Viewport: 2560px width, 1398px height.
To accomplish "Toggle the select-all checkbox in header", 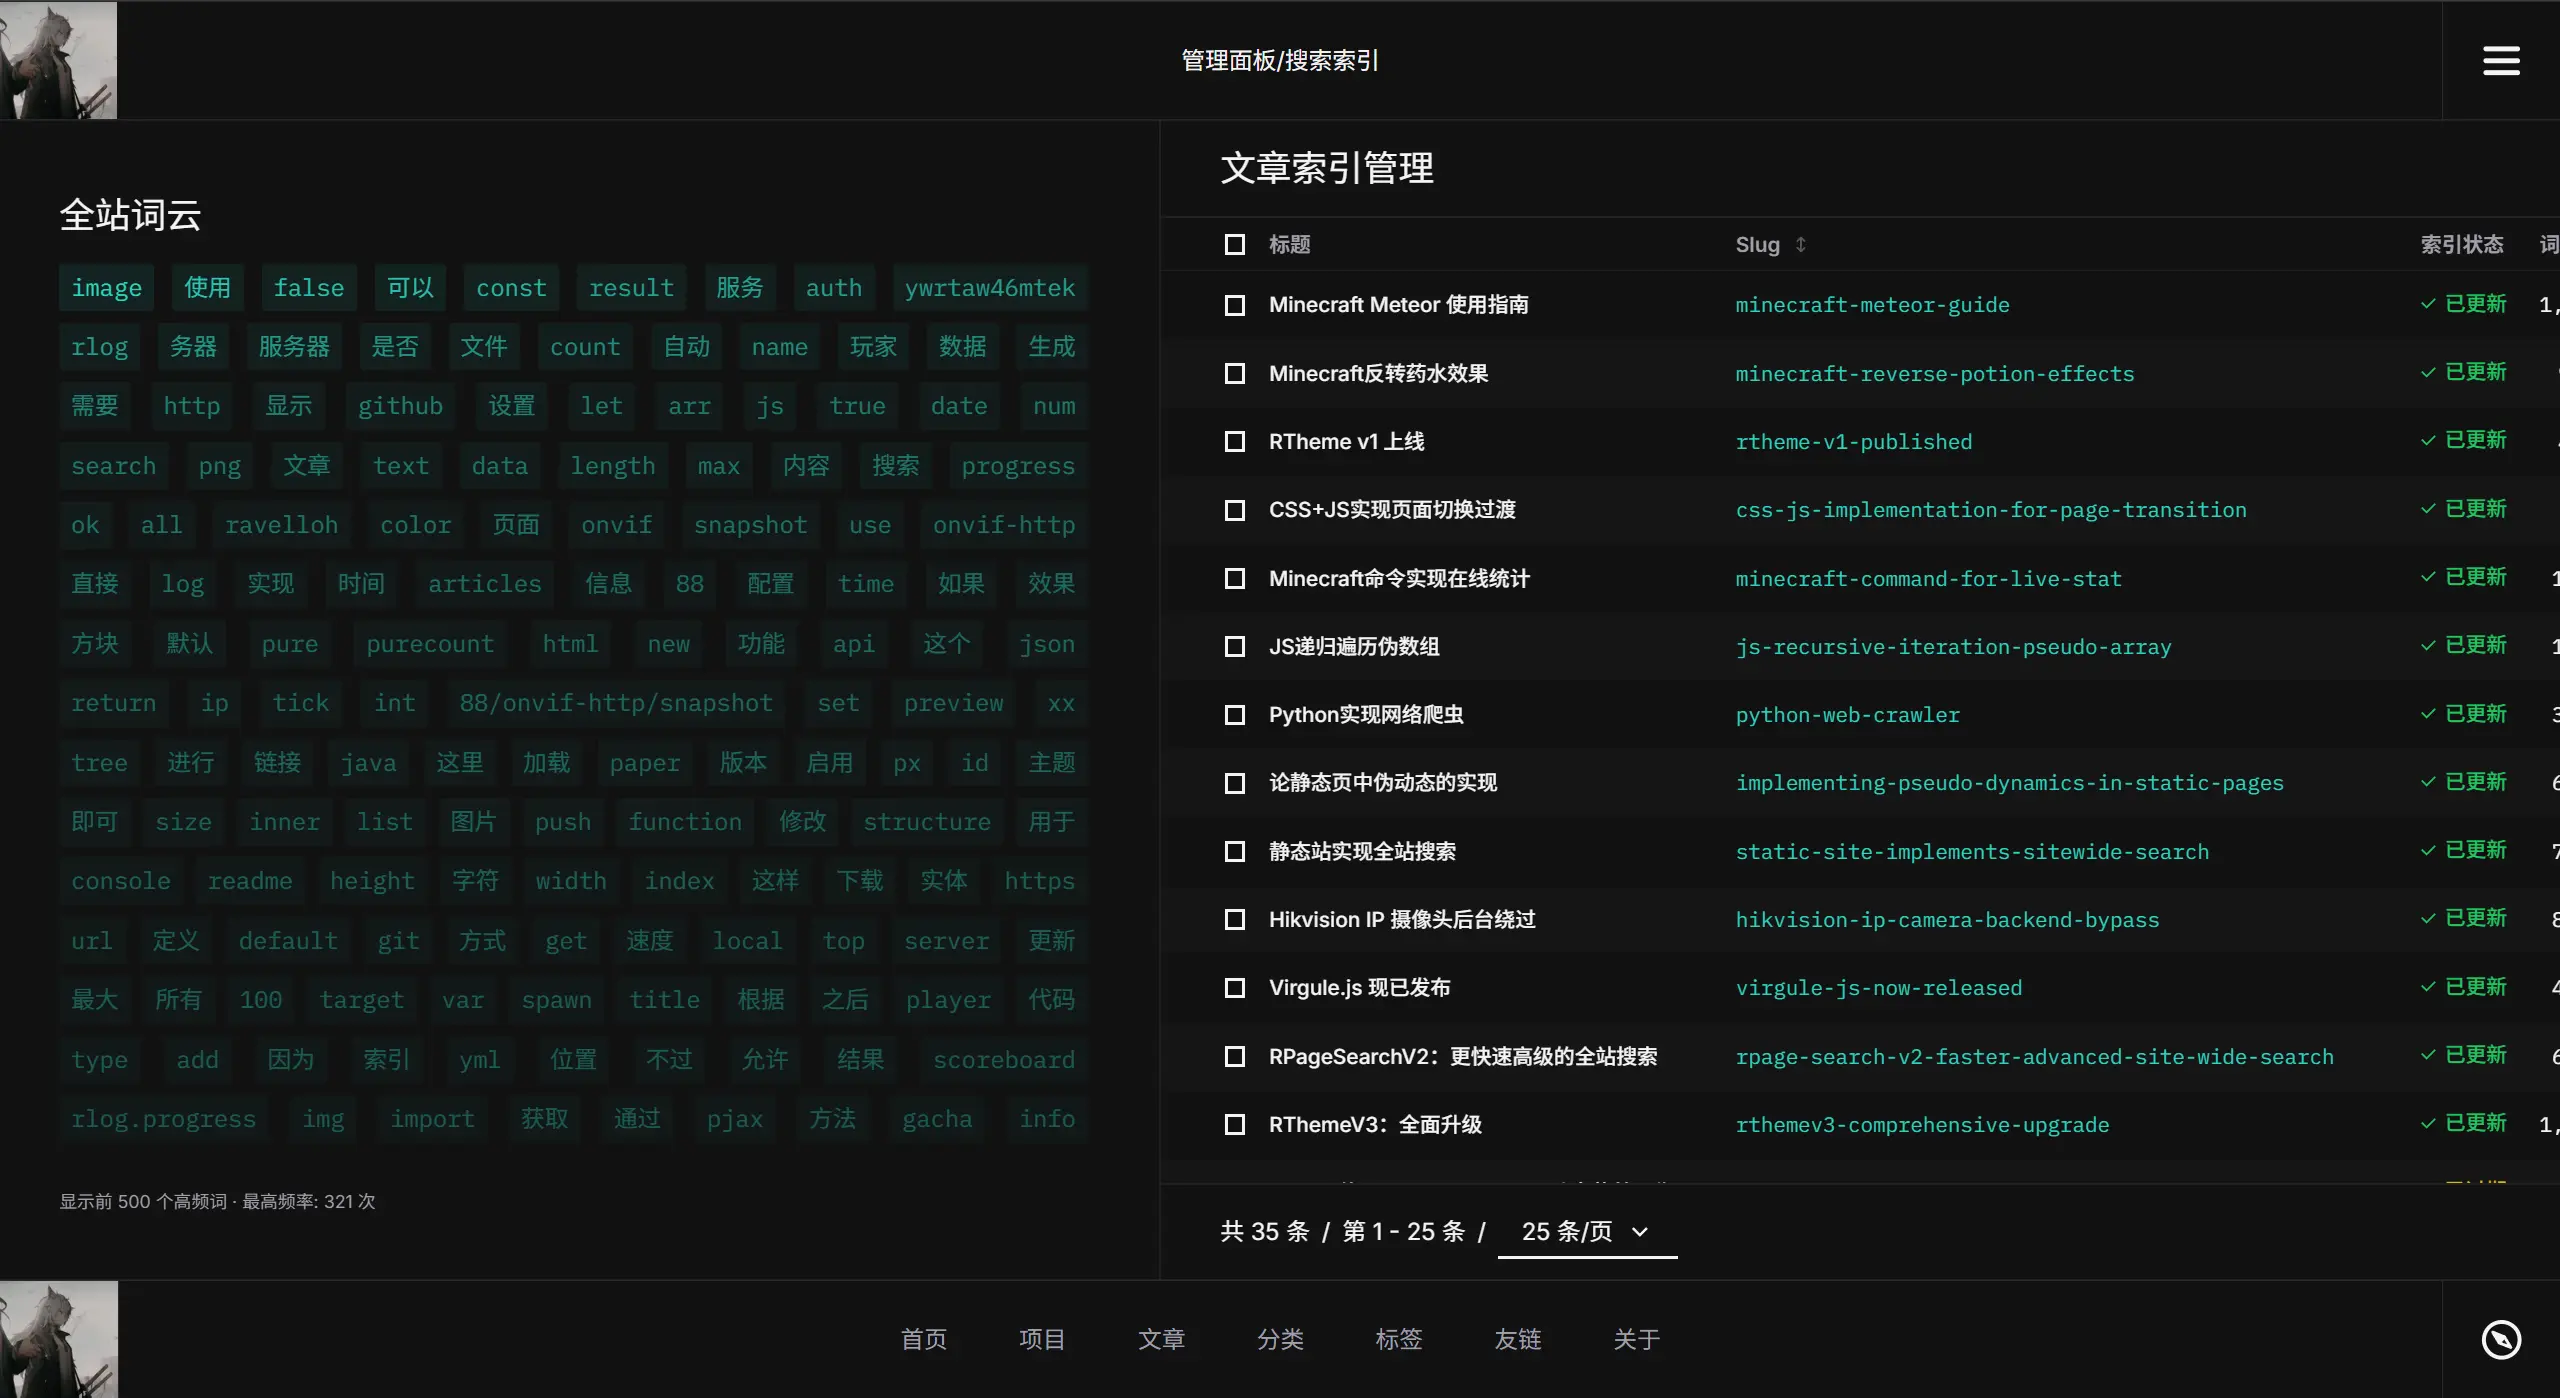I will point(1235,244).
